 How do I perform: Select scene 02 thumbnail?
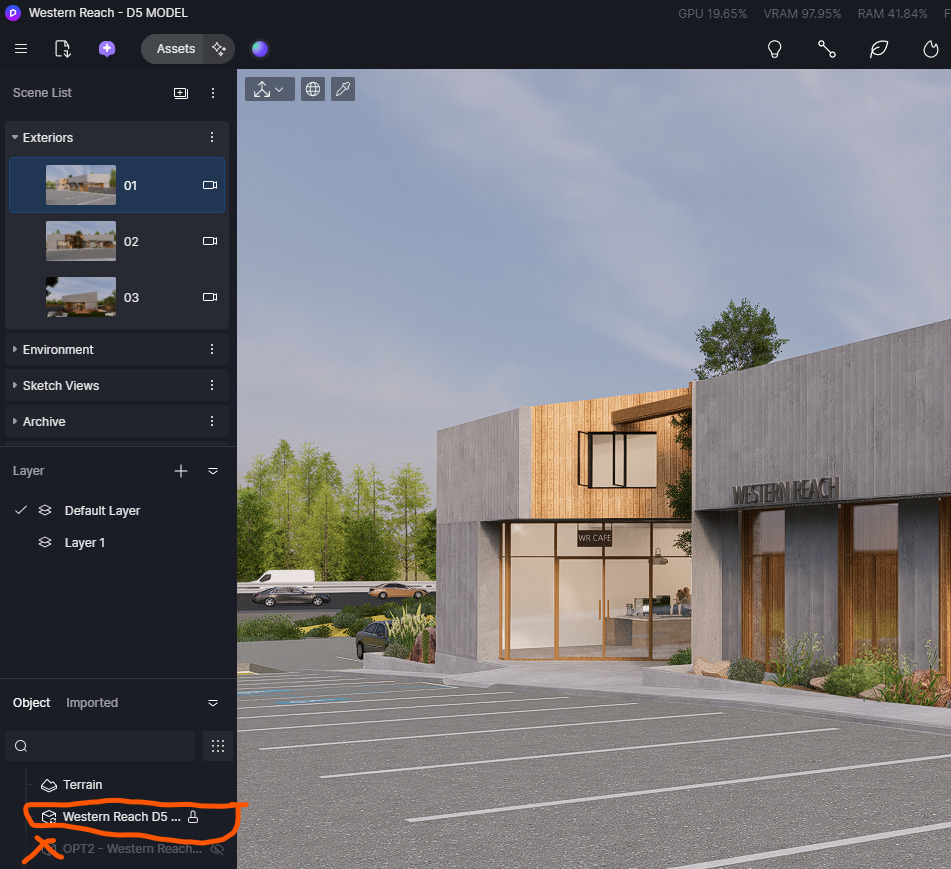(x=81, y=241)
